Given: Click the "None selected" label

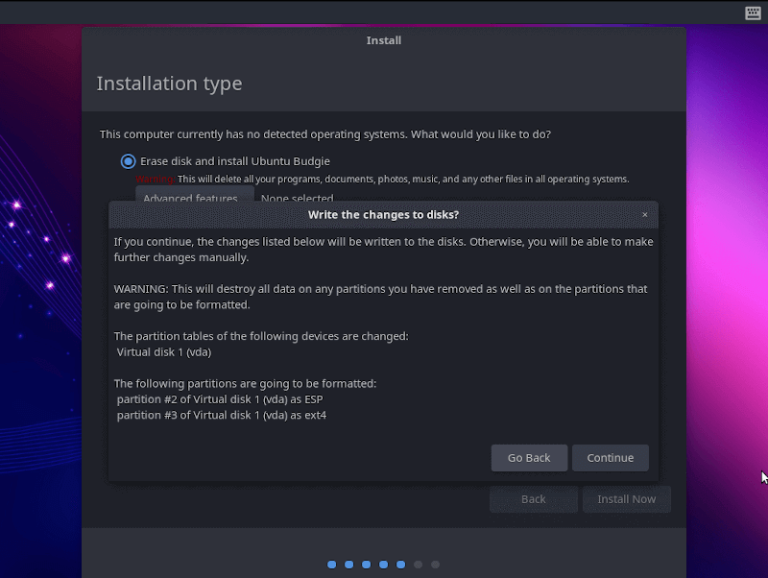Looking at the screenshot, I should tap(297, 197).
